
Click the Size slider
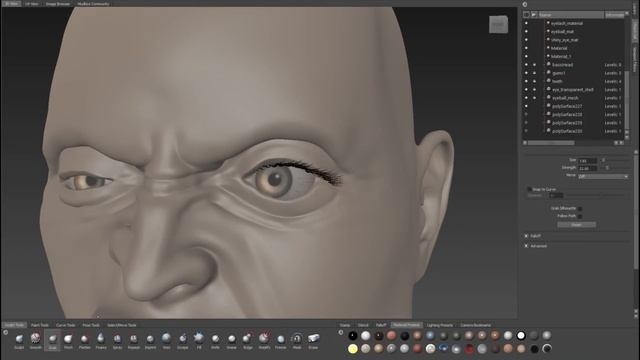(x=616, y=160)
